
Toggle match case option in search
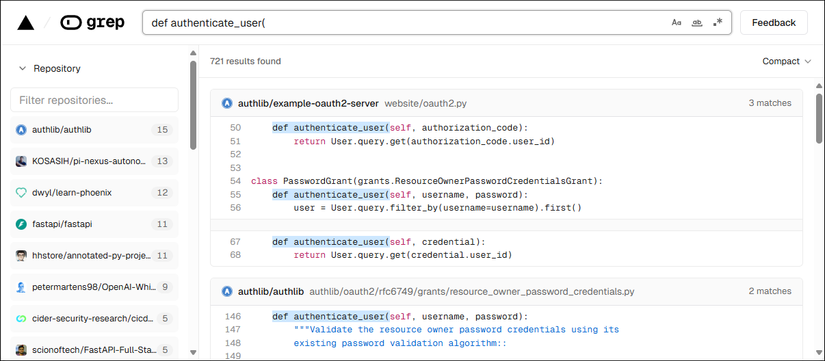(x=677, y=23)
